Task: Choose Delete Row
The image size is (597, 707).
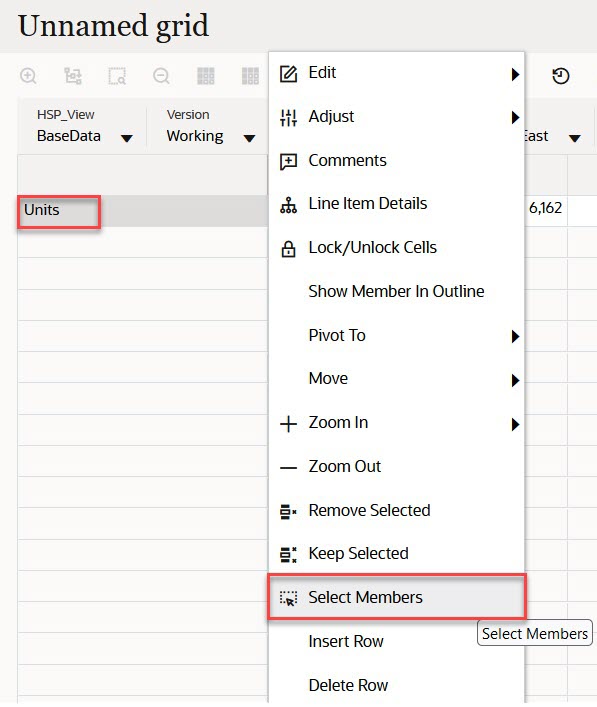Action: (x=397, y=685)
